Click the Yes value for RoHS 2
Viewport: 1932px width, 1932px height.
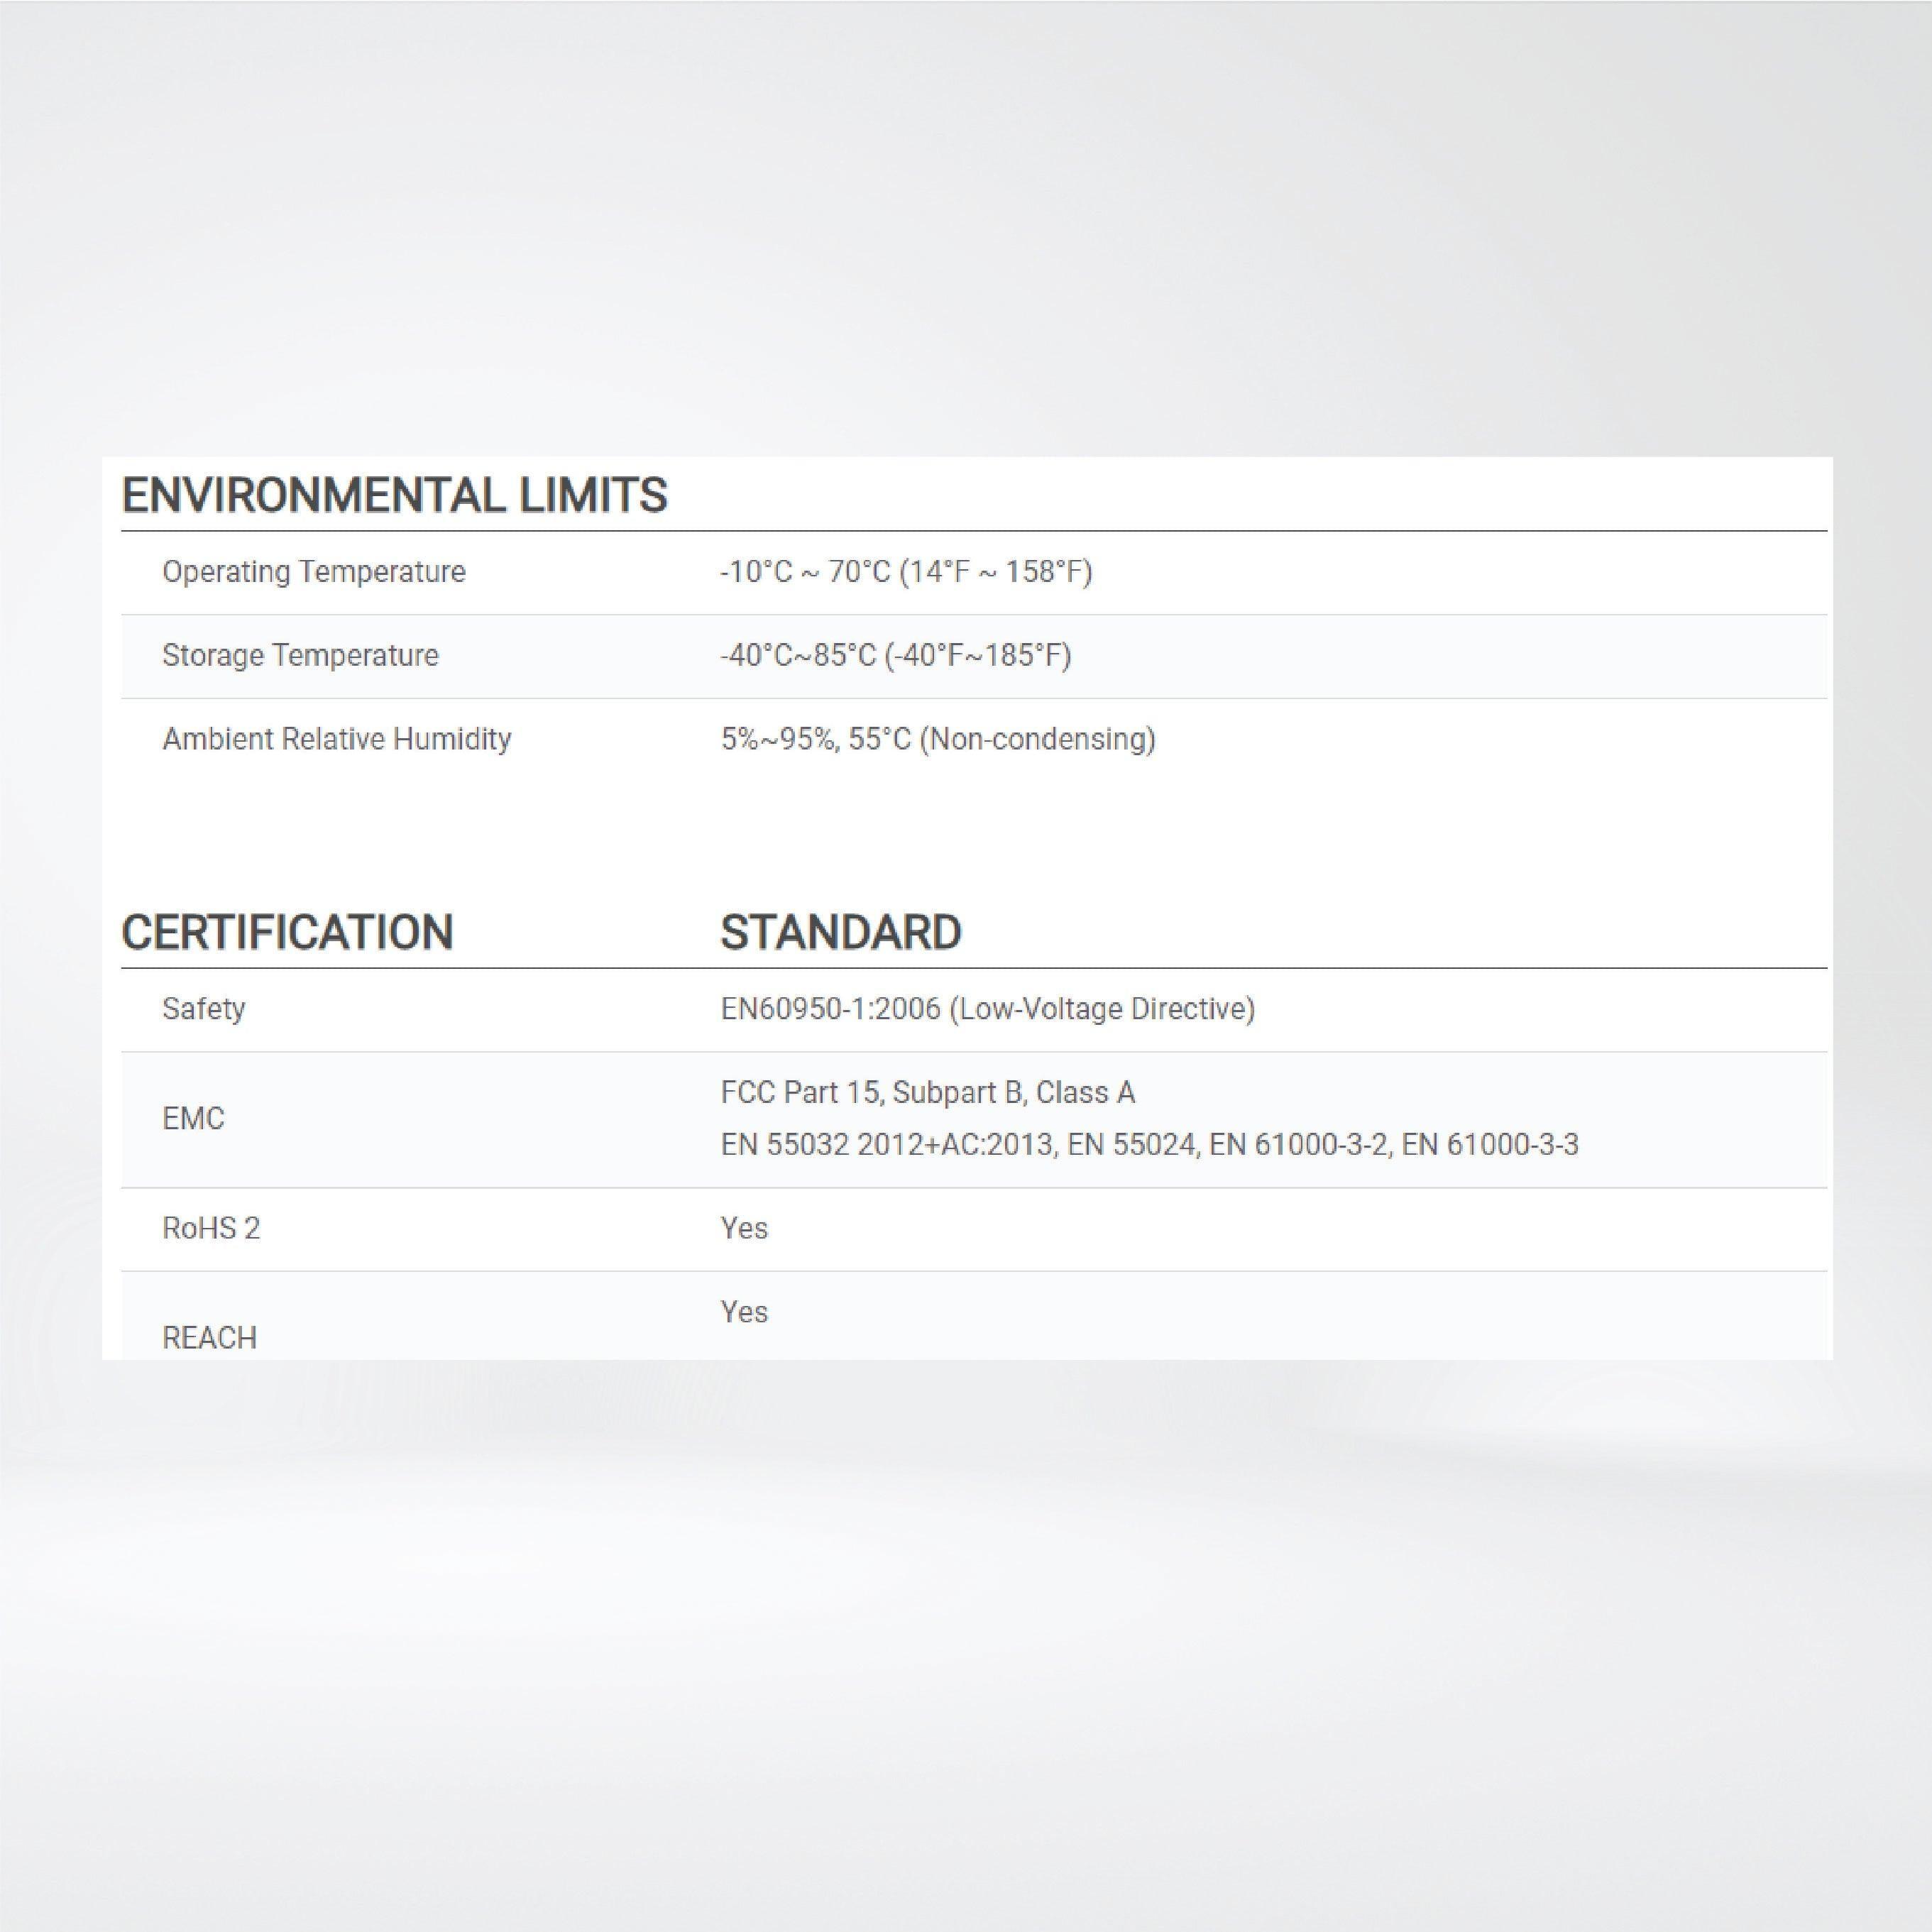(744, 1228)
